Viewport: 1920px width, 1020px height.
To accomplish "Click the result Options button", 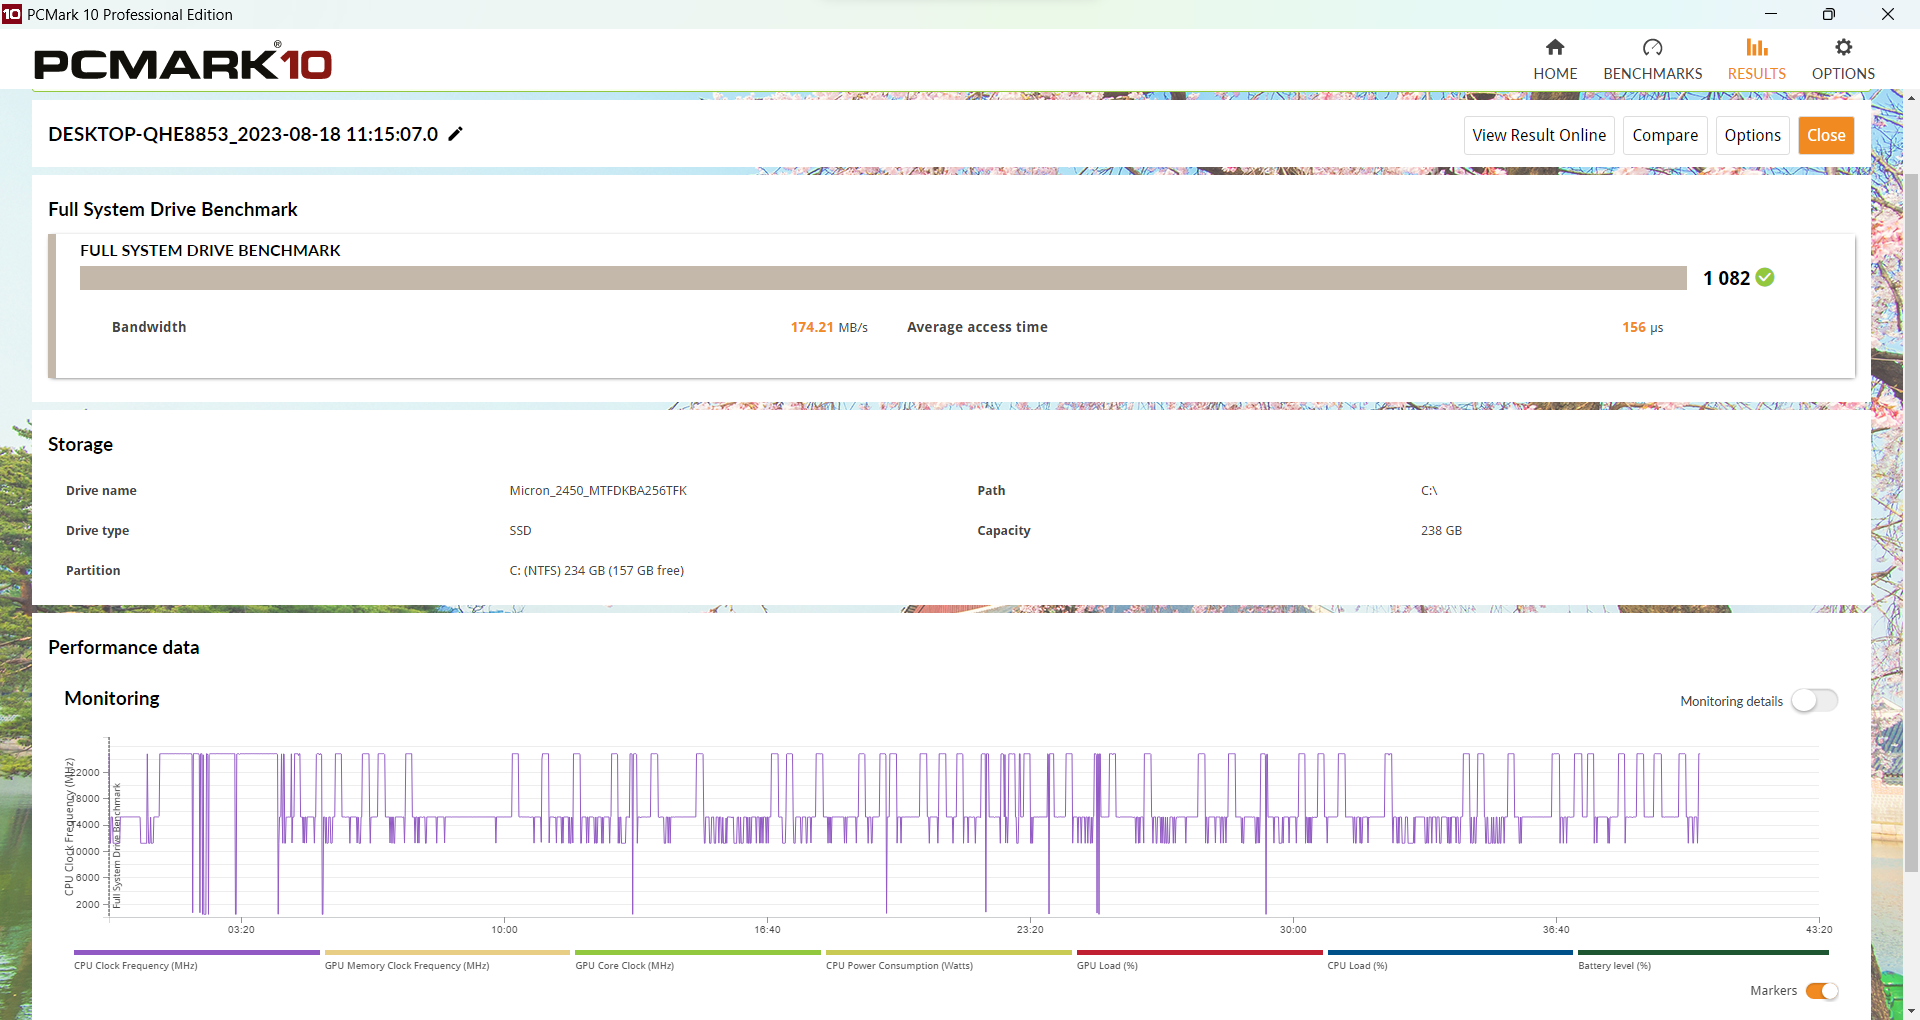I will point(1752,135).
